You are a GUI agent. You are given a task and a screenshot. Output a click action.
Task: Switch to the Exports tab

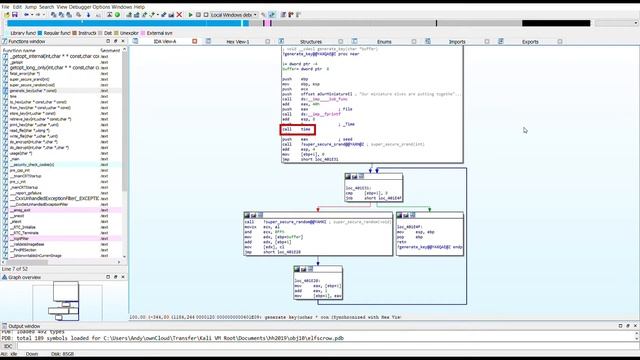pos(530,42)
